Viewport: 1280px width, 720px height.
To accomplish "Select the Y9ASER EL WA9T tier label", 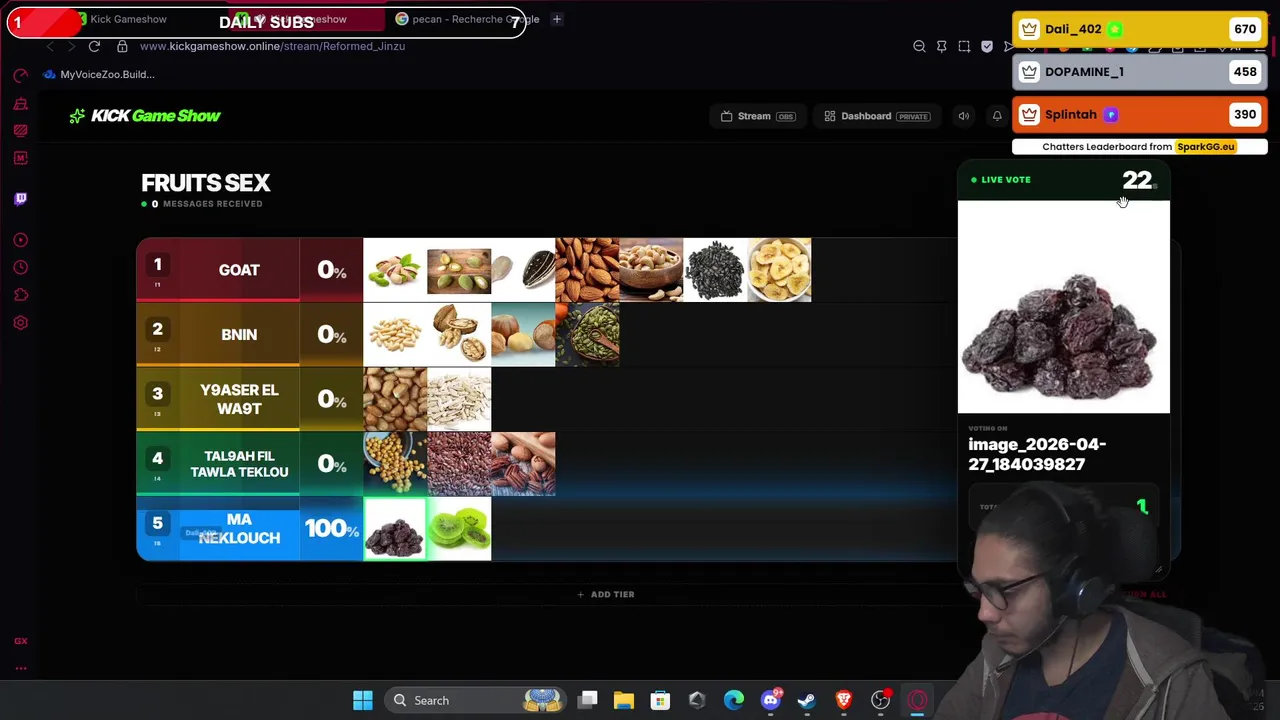I will coord(239,399).
